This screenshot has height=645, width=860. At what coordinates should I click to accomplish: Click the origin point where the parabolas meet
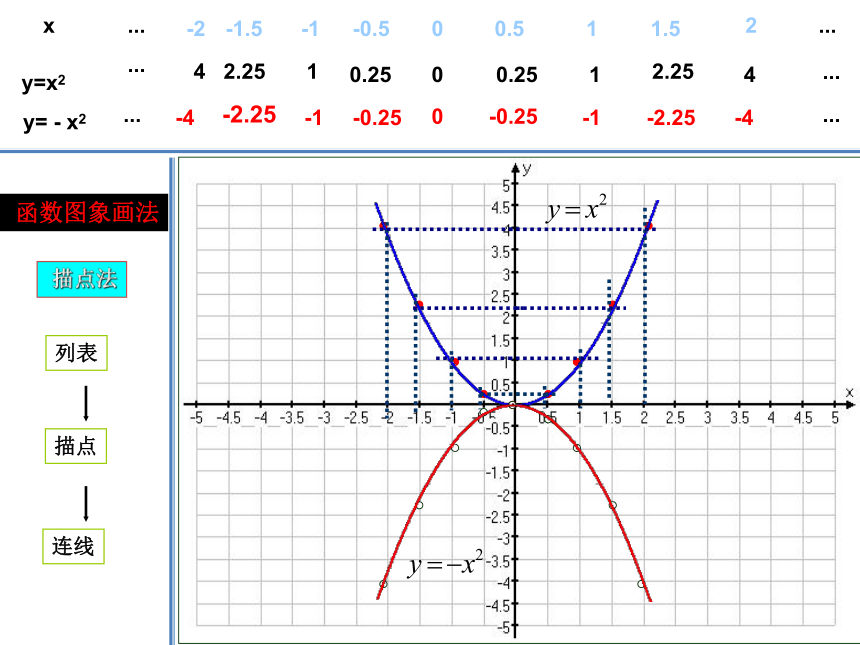[512, 405]
